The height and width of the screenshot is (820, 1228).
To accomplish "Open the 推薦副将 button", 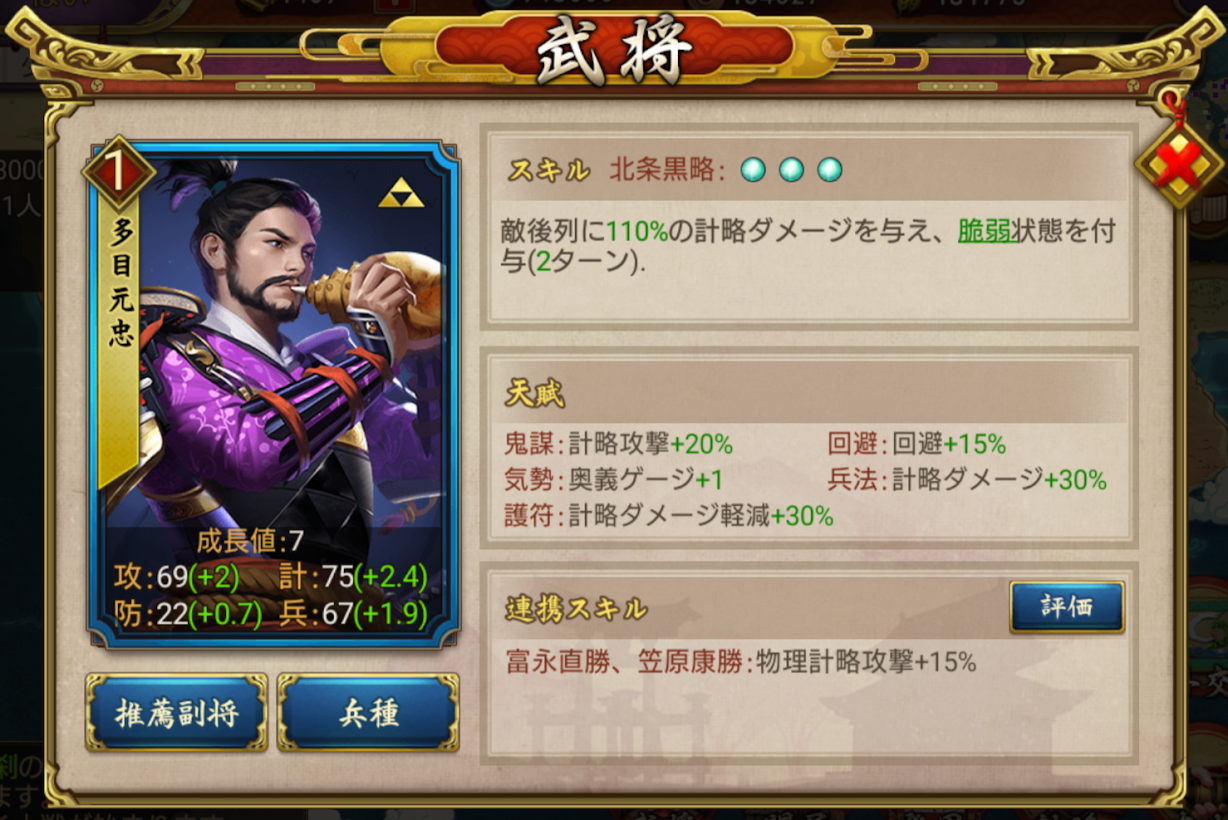I will [176, 713].
